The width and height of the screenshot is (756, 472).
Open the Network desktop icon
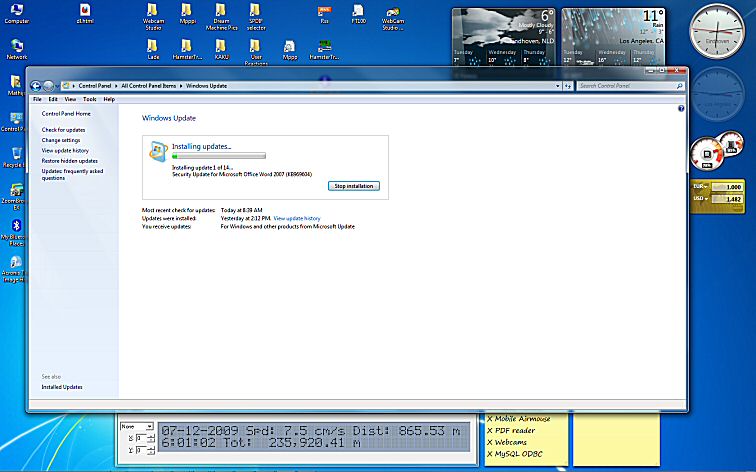click(16, 50)
